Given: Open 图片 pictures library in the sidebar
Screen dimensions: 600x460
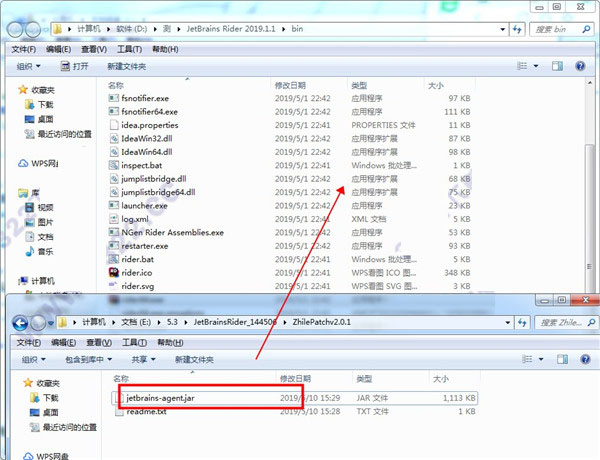Looking at the screenshot, I should [39, 222].
